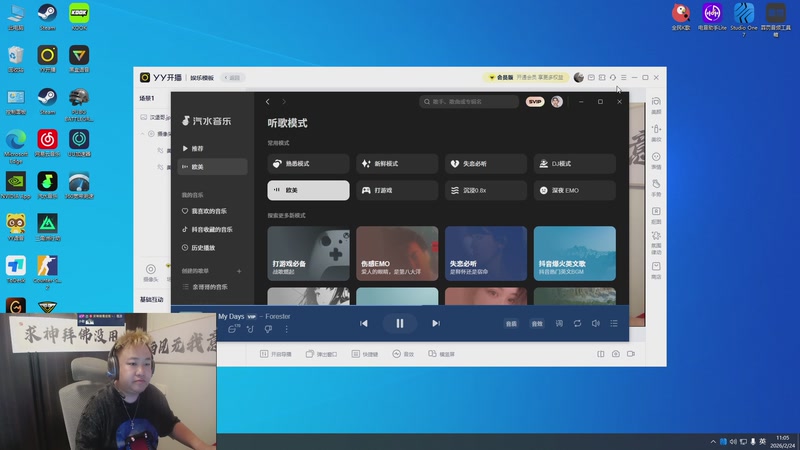Open the PUBG BATTLEGROUNDS desktop shortcut
This screenshot has width=800, height=450.
point(79,105)
